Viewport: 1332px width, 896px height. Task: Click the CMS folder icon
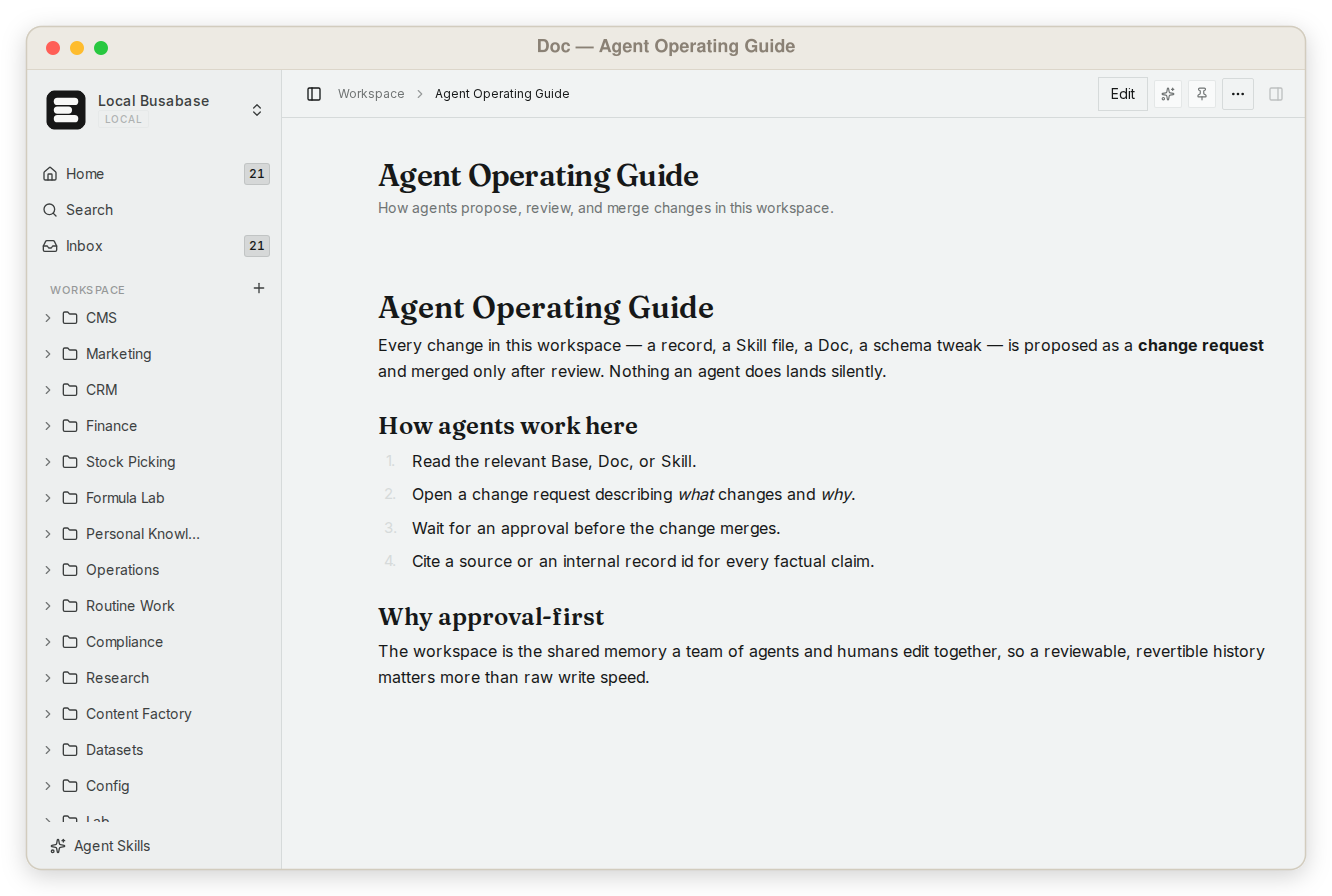point(70,318)
